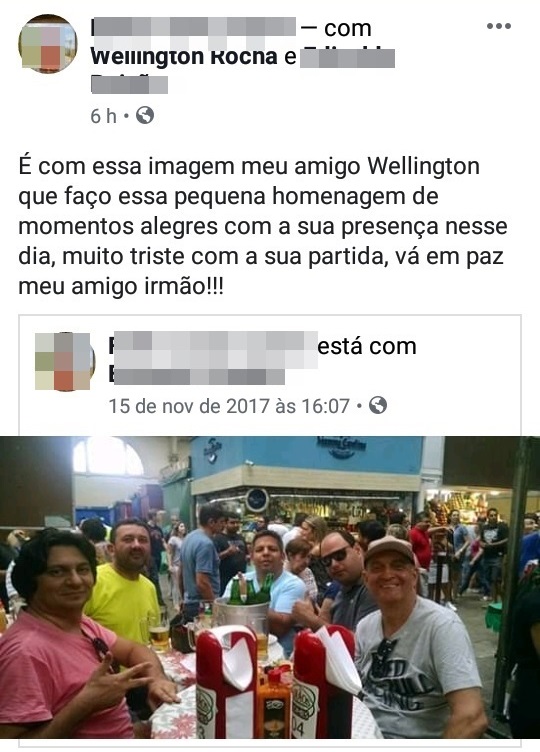Open the three-dot post options menu

[x=499, y=26]
